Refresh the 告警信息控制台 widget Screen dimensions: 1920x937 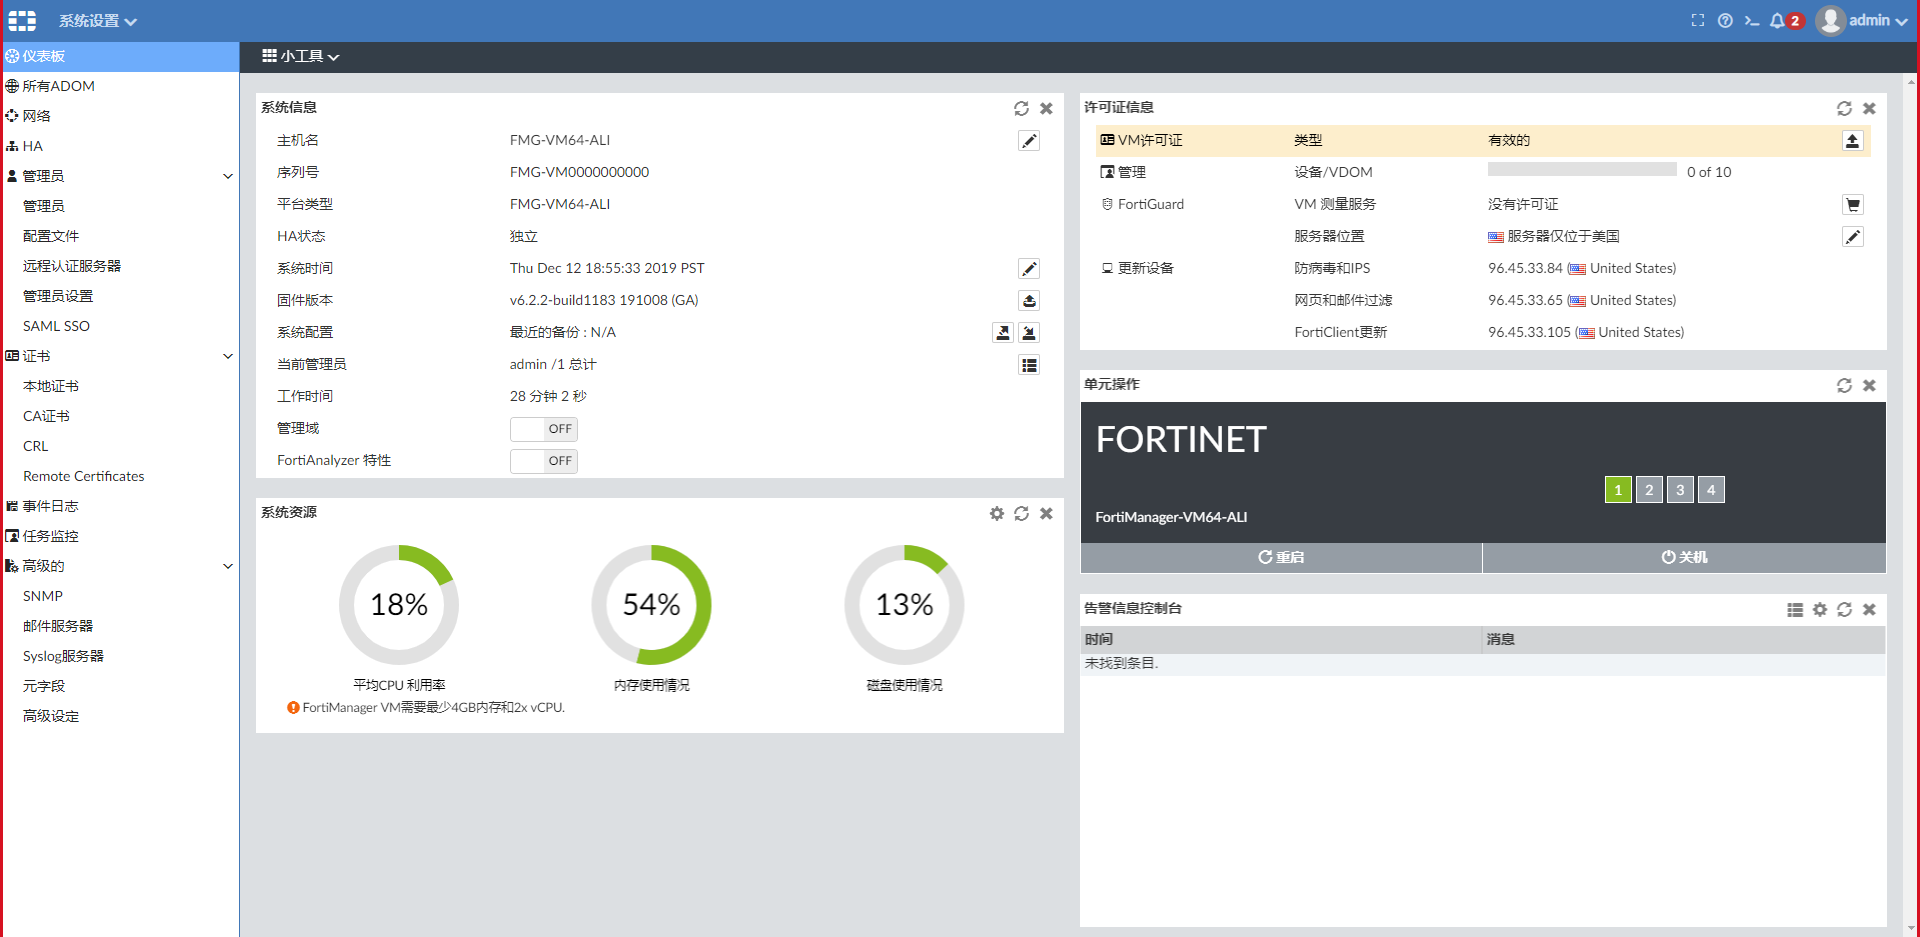[1844, 609]
